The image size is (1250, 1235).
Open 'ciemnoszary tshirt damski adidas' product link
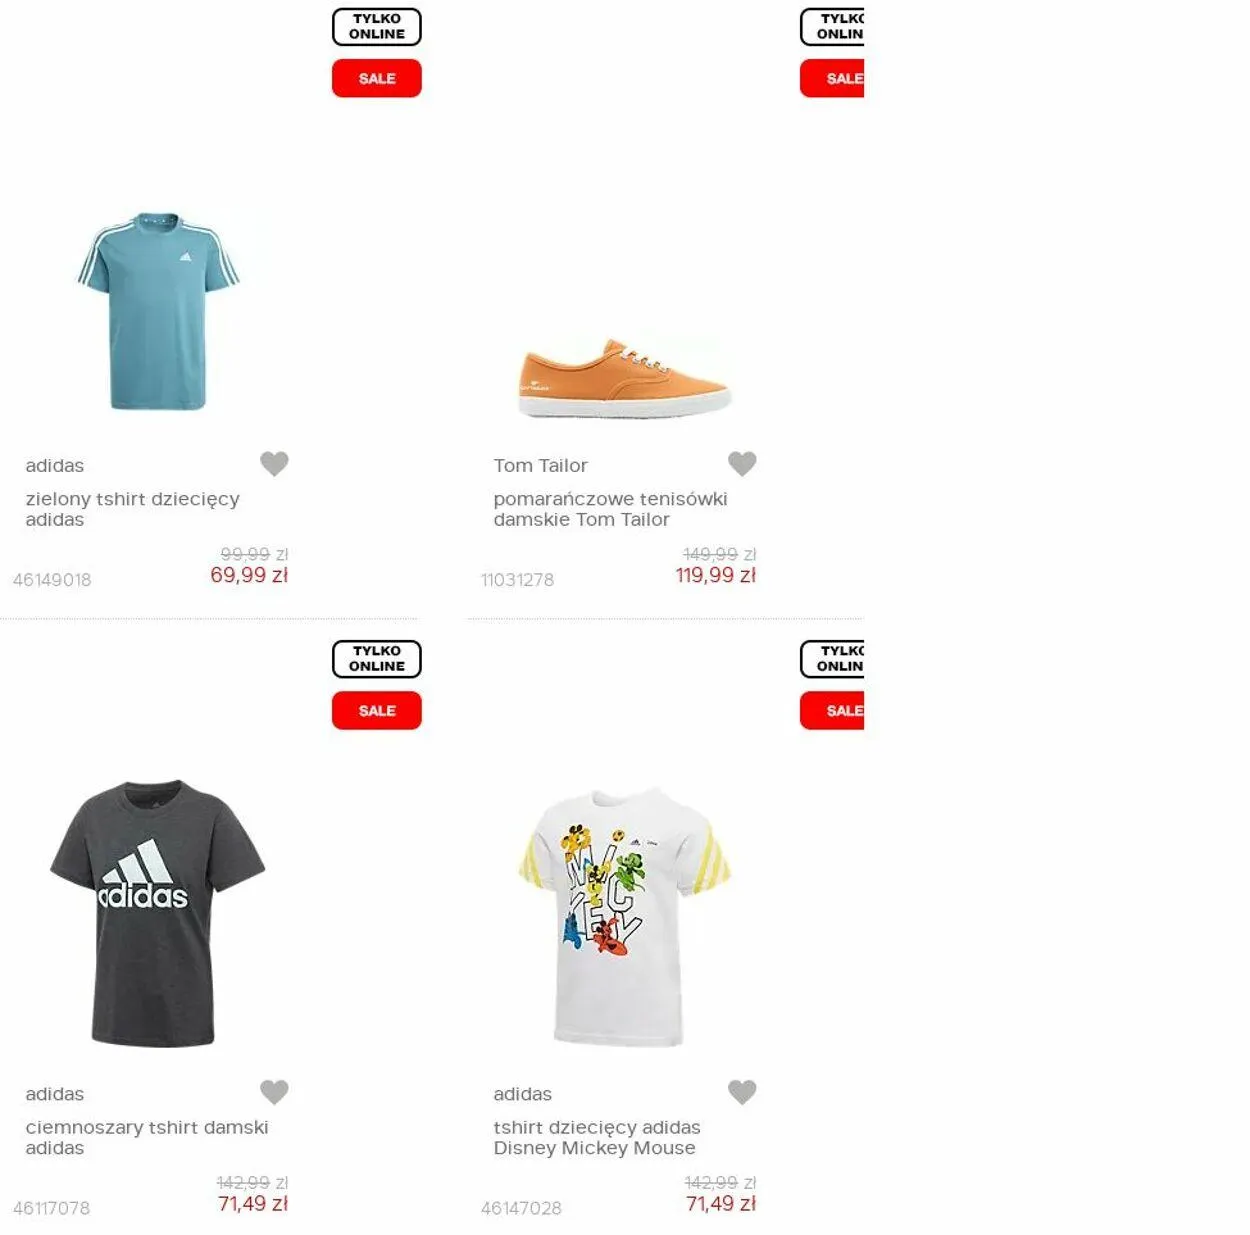pyautogui.click(x=147, y=1137)
